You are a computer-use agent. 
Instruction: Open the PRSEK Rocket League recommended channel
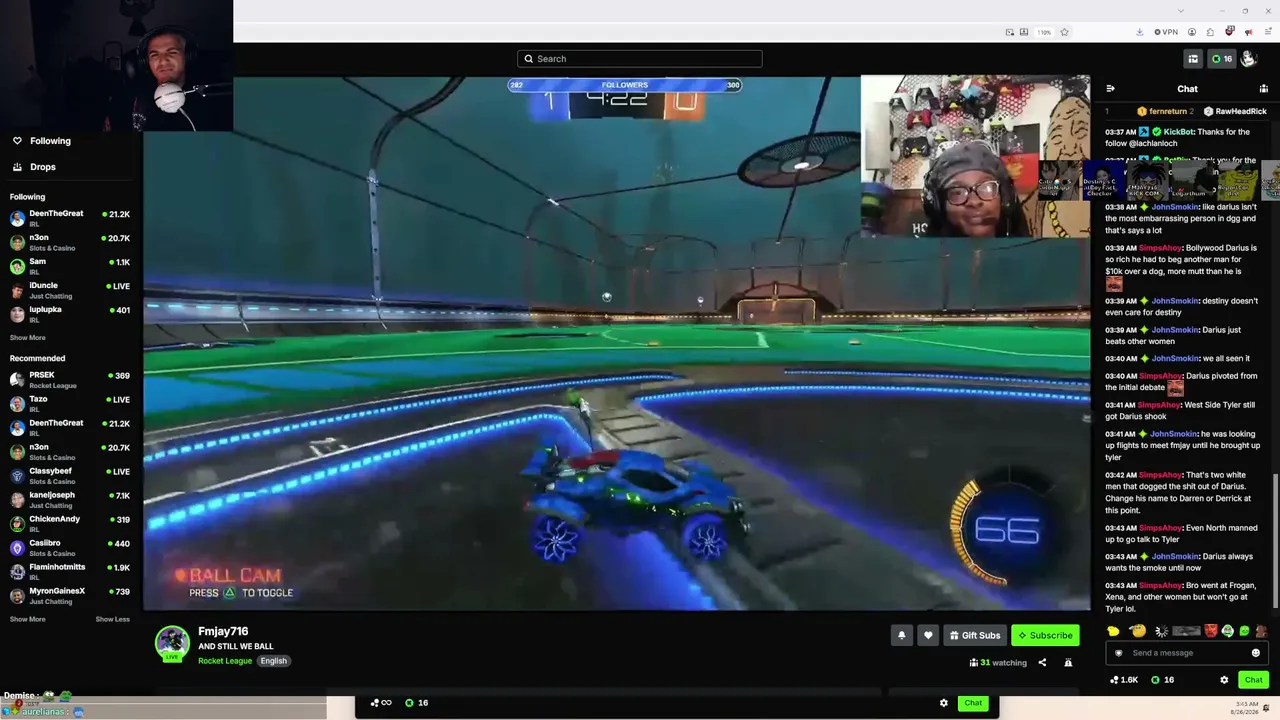[x=70, y=379]
